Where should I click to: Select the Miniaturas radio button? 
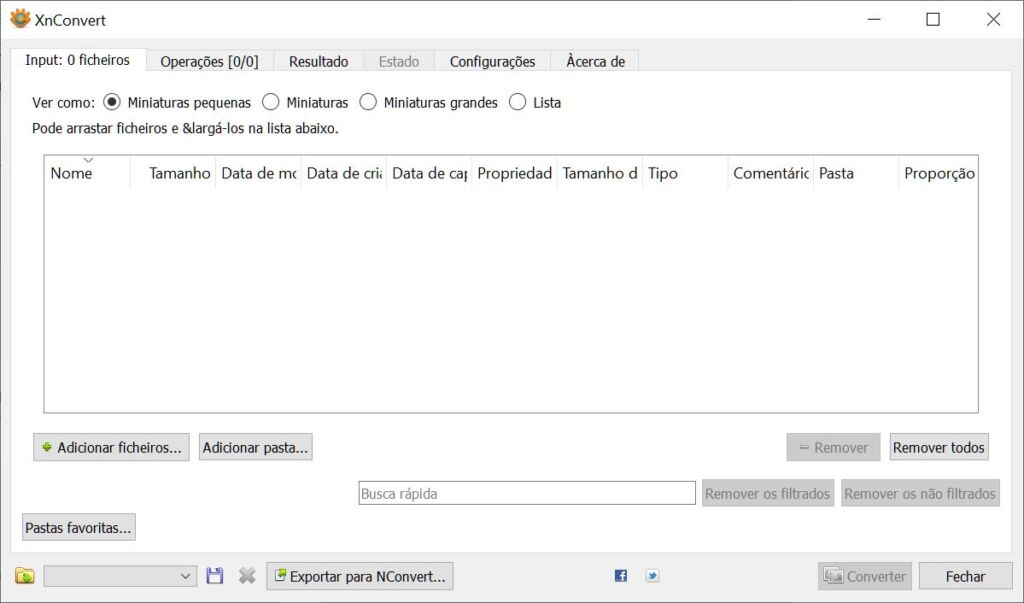click(271, 102)
